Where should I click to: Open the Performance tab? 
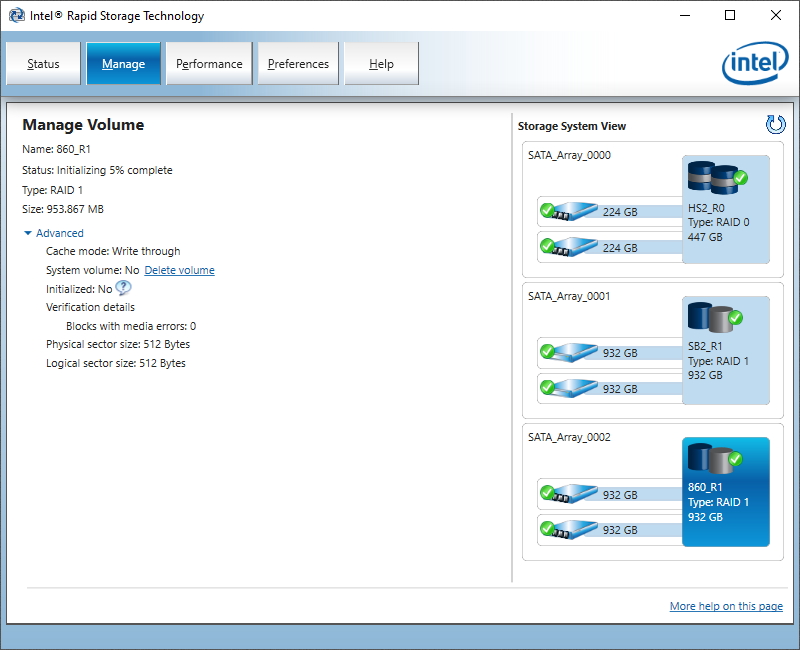(209, 64)
